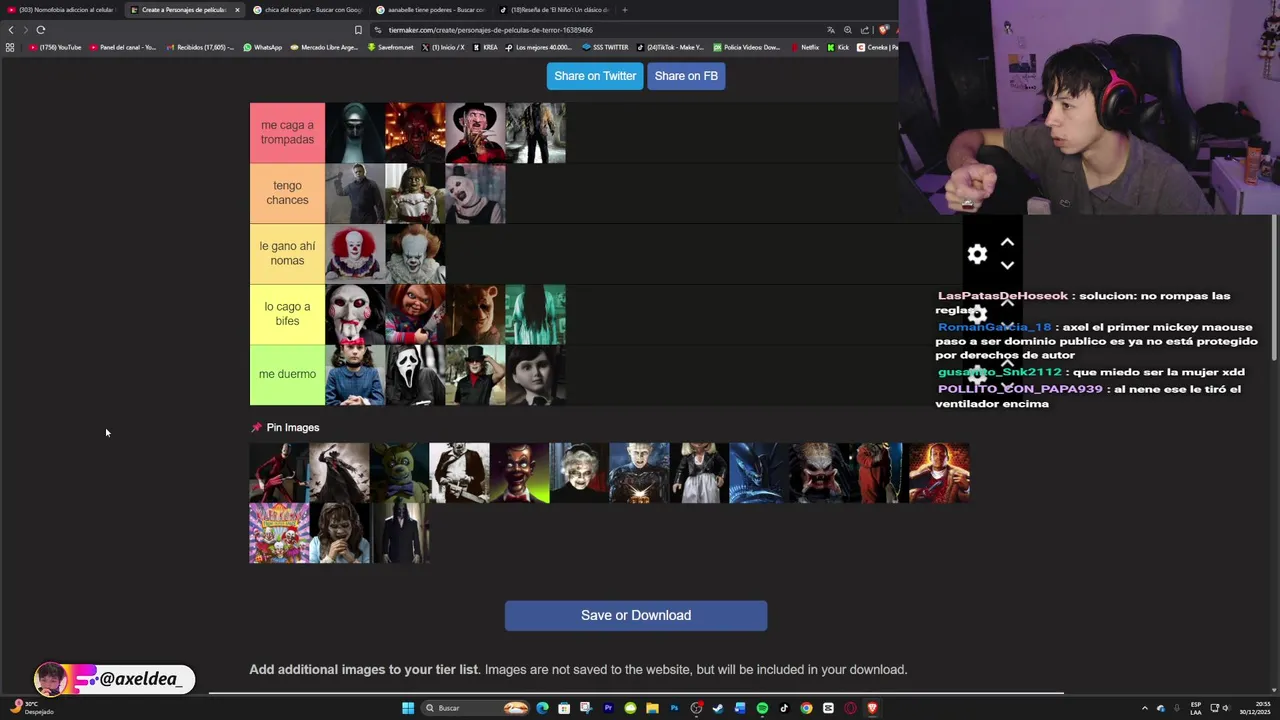The width and height of the screenshot is (1280, 720).
Task: Open Opera browser from the taskbar
Action: point(850,708)
